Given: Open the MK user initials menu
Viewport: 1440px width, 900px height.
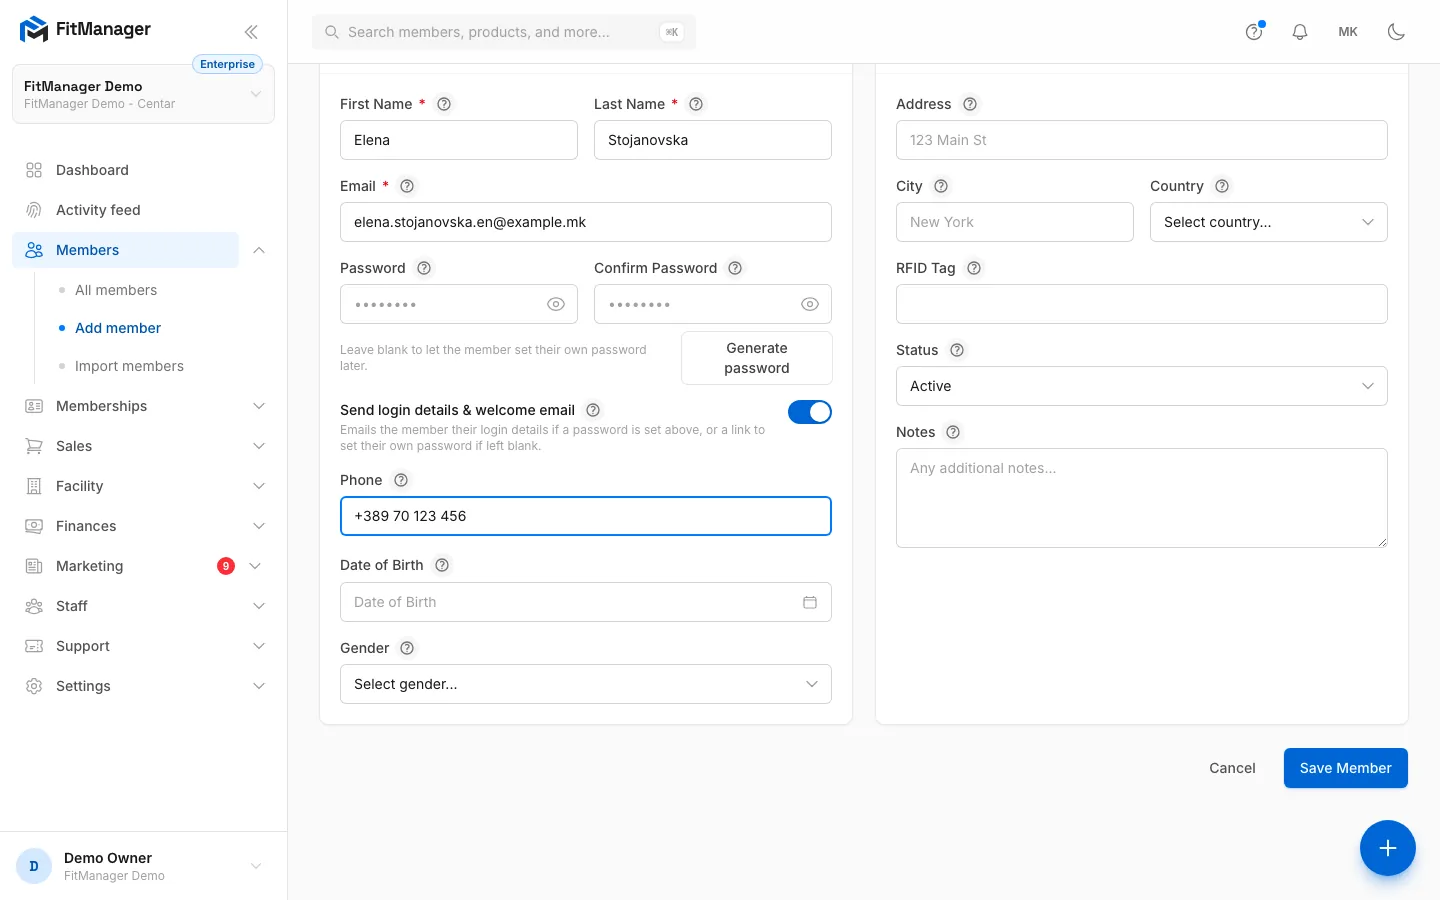Looking at the screenshot, I should click(1348, 32).
